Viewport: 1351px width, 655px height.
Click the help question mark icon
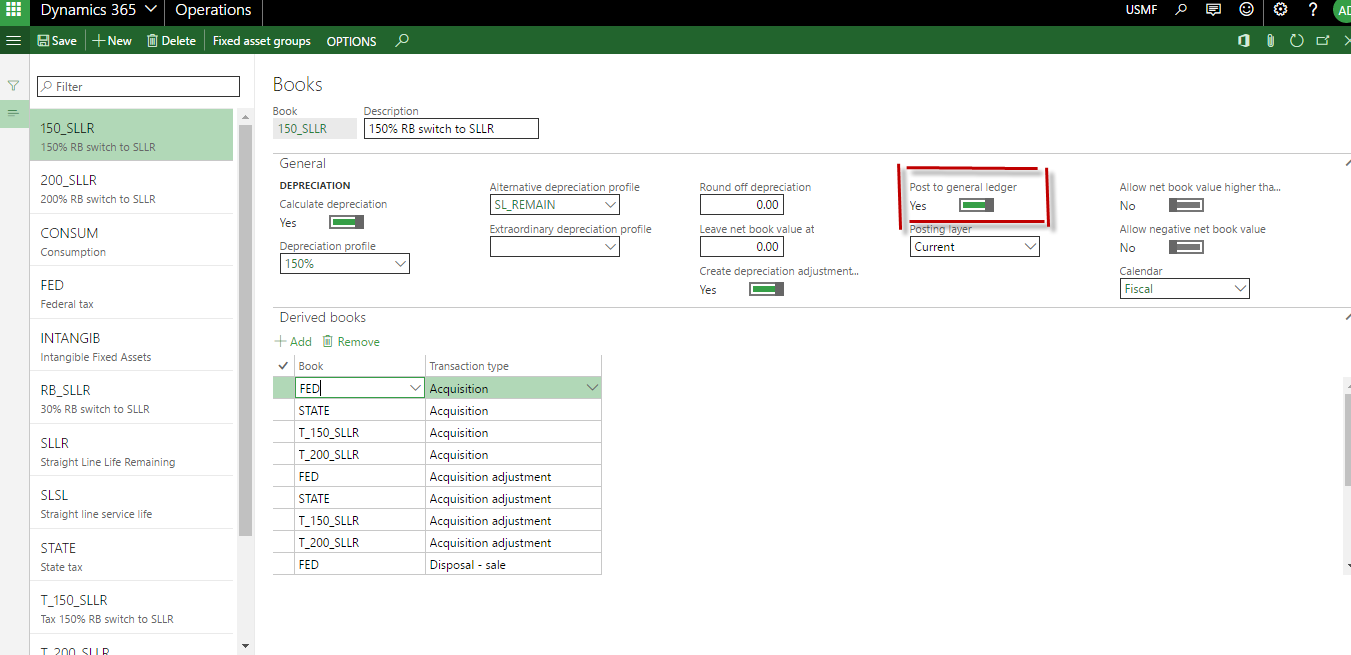coord(1313,10)
